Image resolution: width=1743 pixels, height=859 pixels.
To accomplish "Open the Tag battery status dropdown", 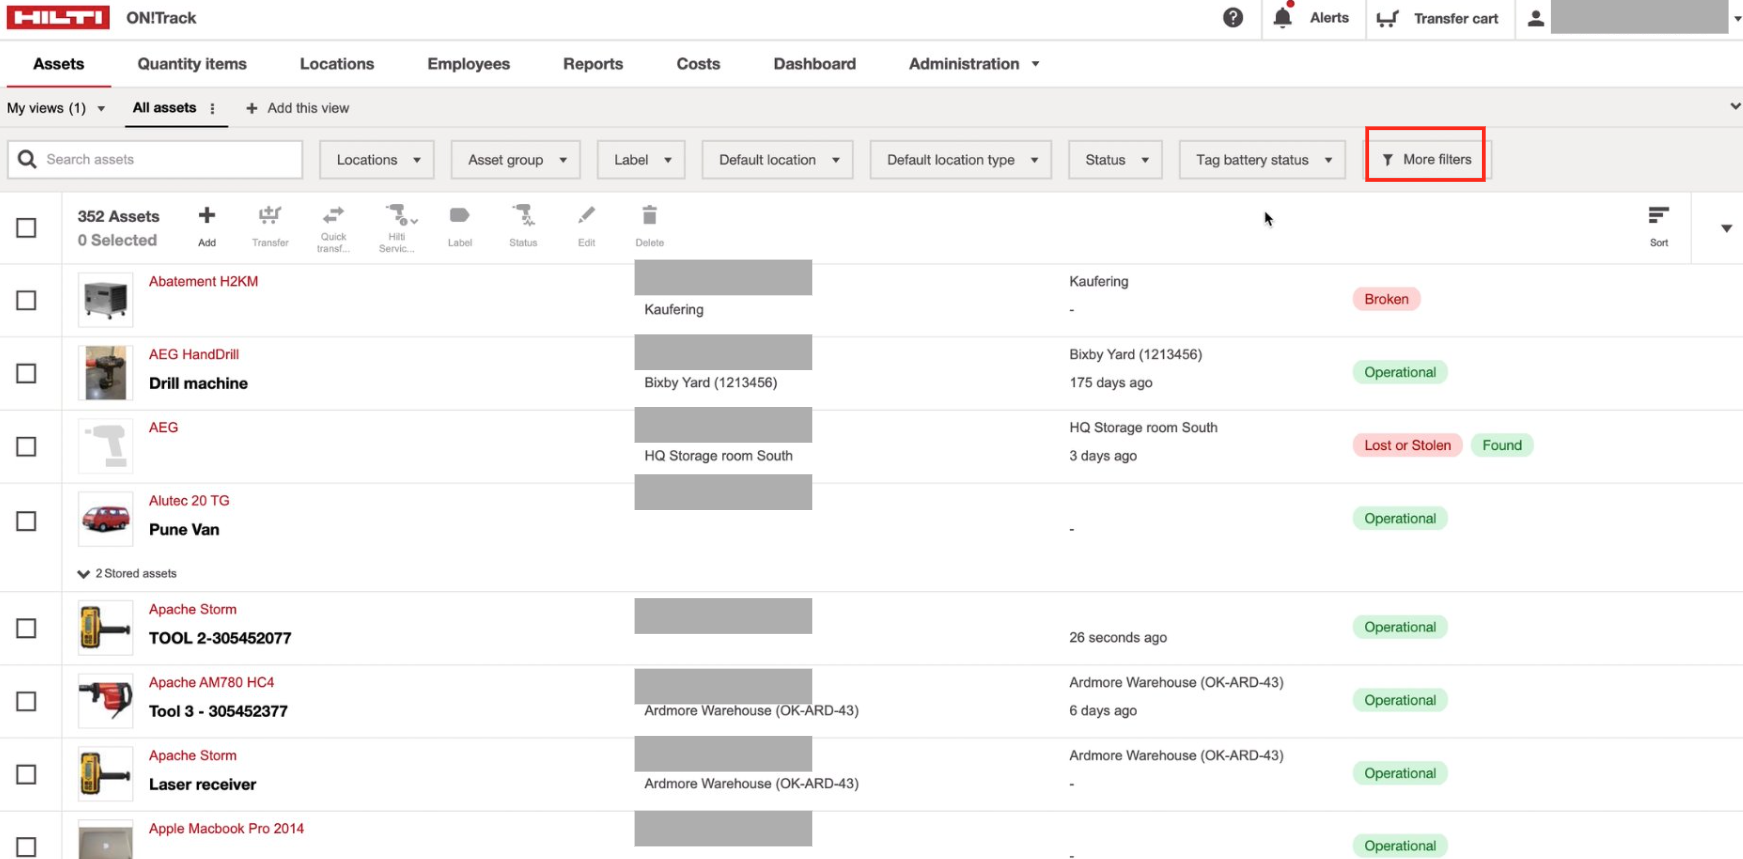I will point(1263,160).
